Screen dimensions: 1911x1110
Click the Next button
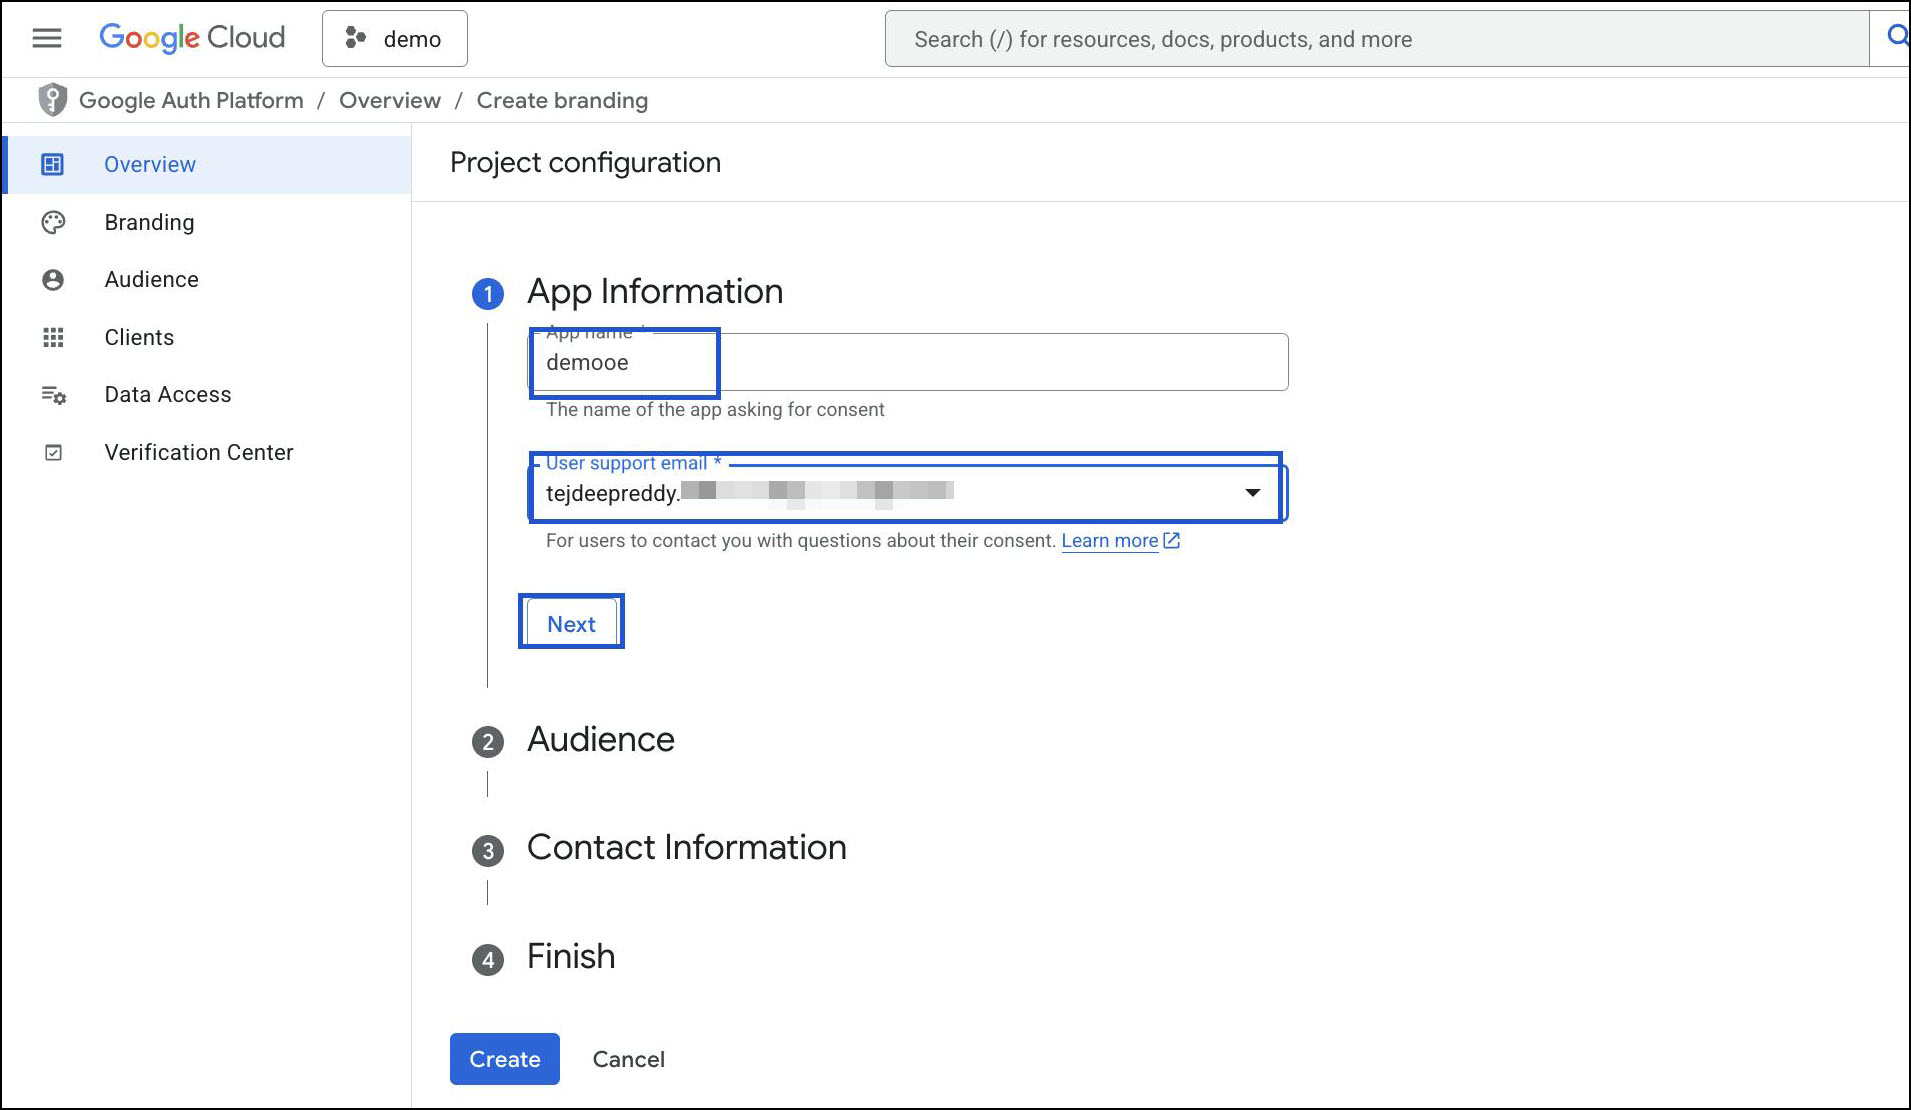click(571, 624)
